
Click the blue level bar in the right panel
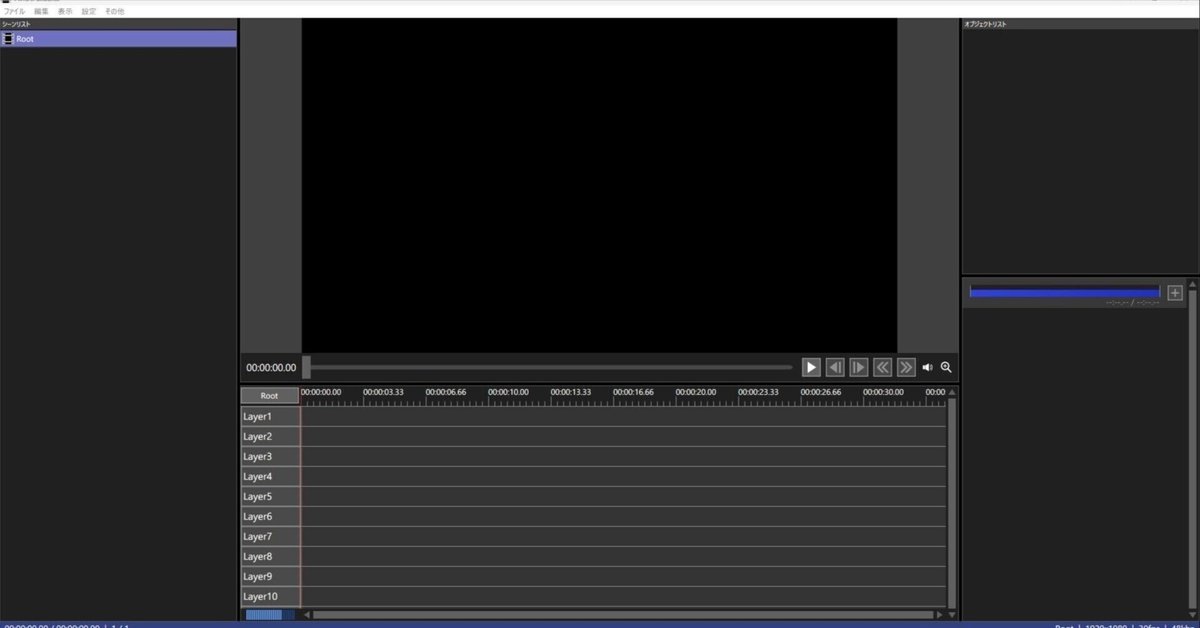coord(1063,291)
